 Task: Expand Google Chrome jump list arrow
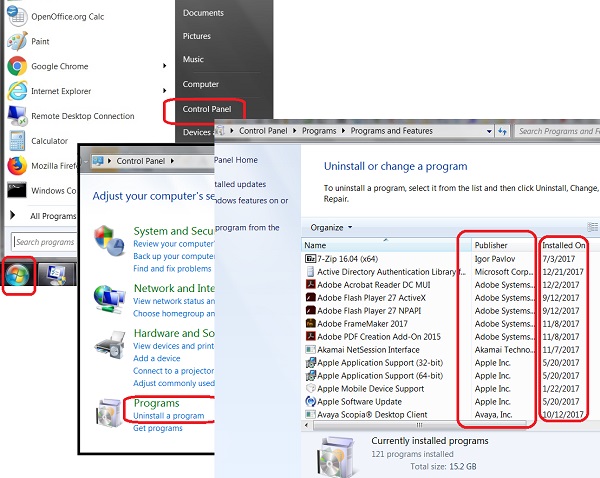[x=165, y=66]
